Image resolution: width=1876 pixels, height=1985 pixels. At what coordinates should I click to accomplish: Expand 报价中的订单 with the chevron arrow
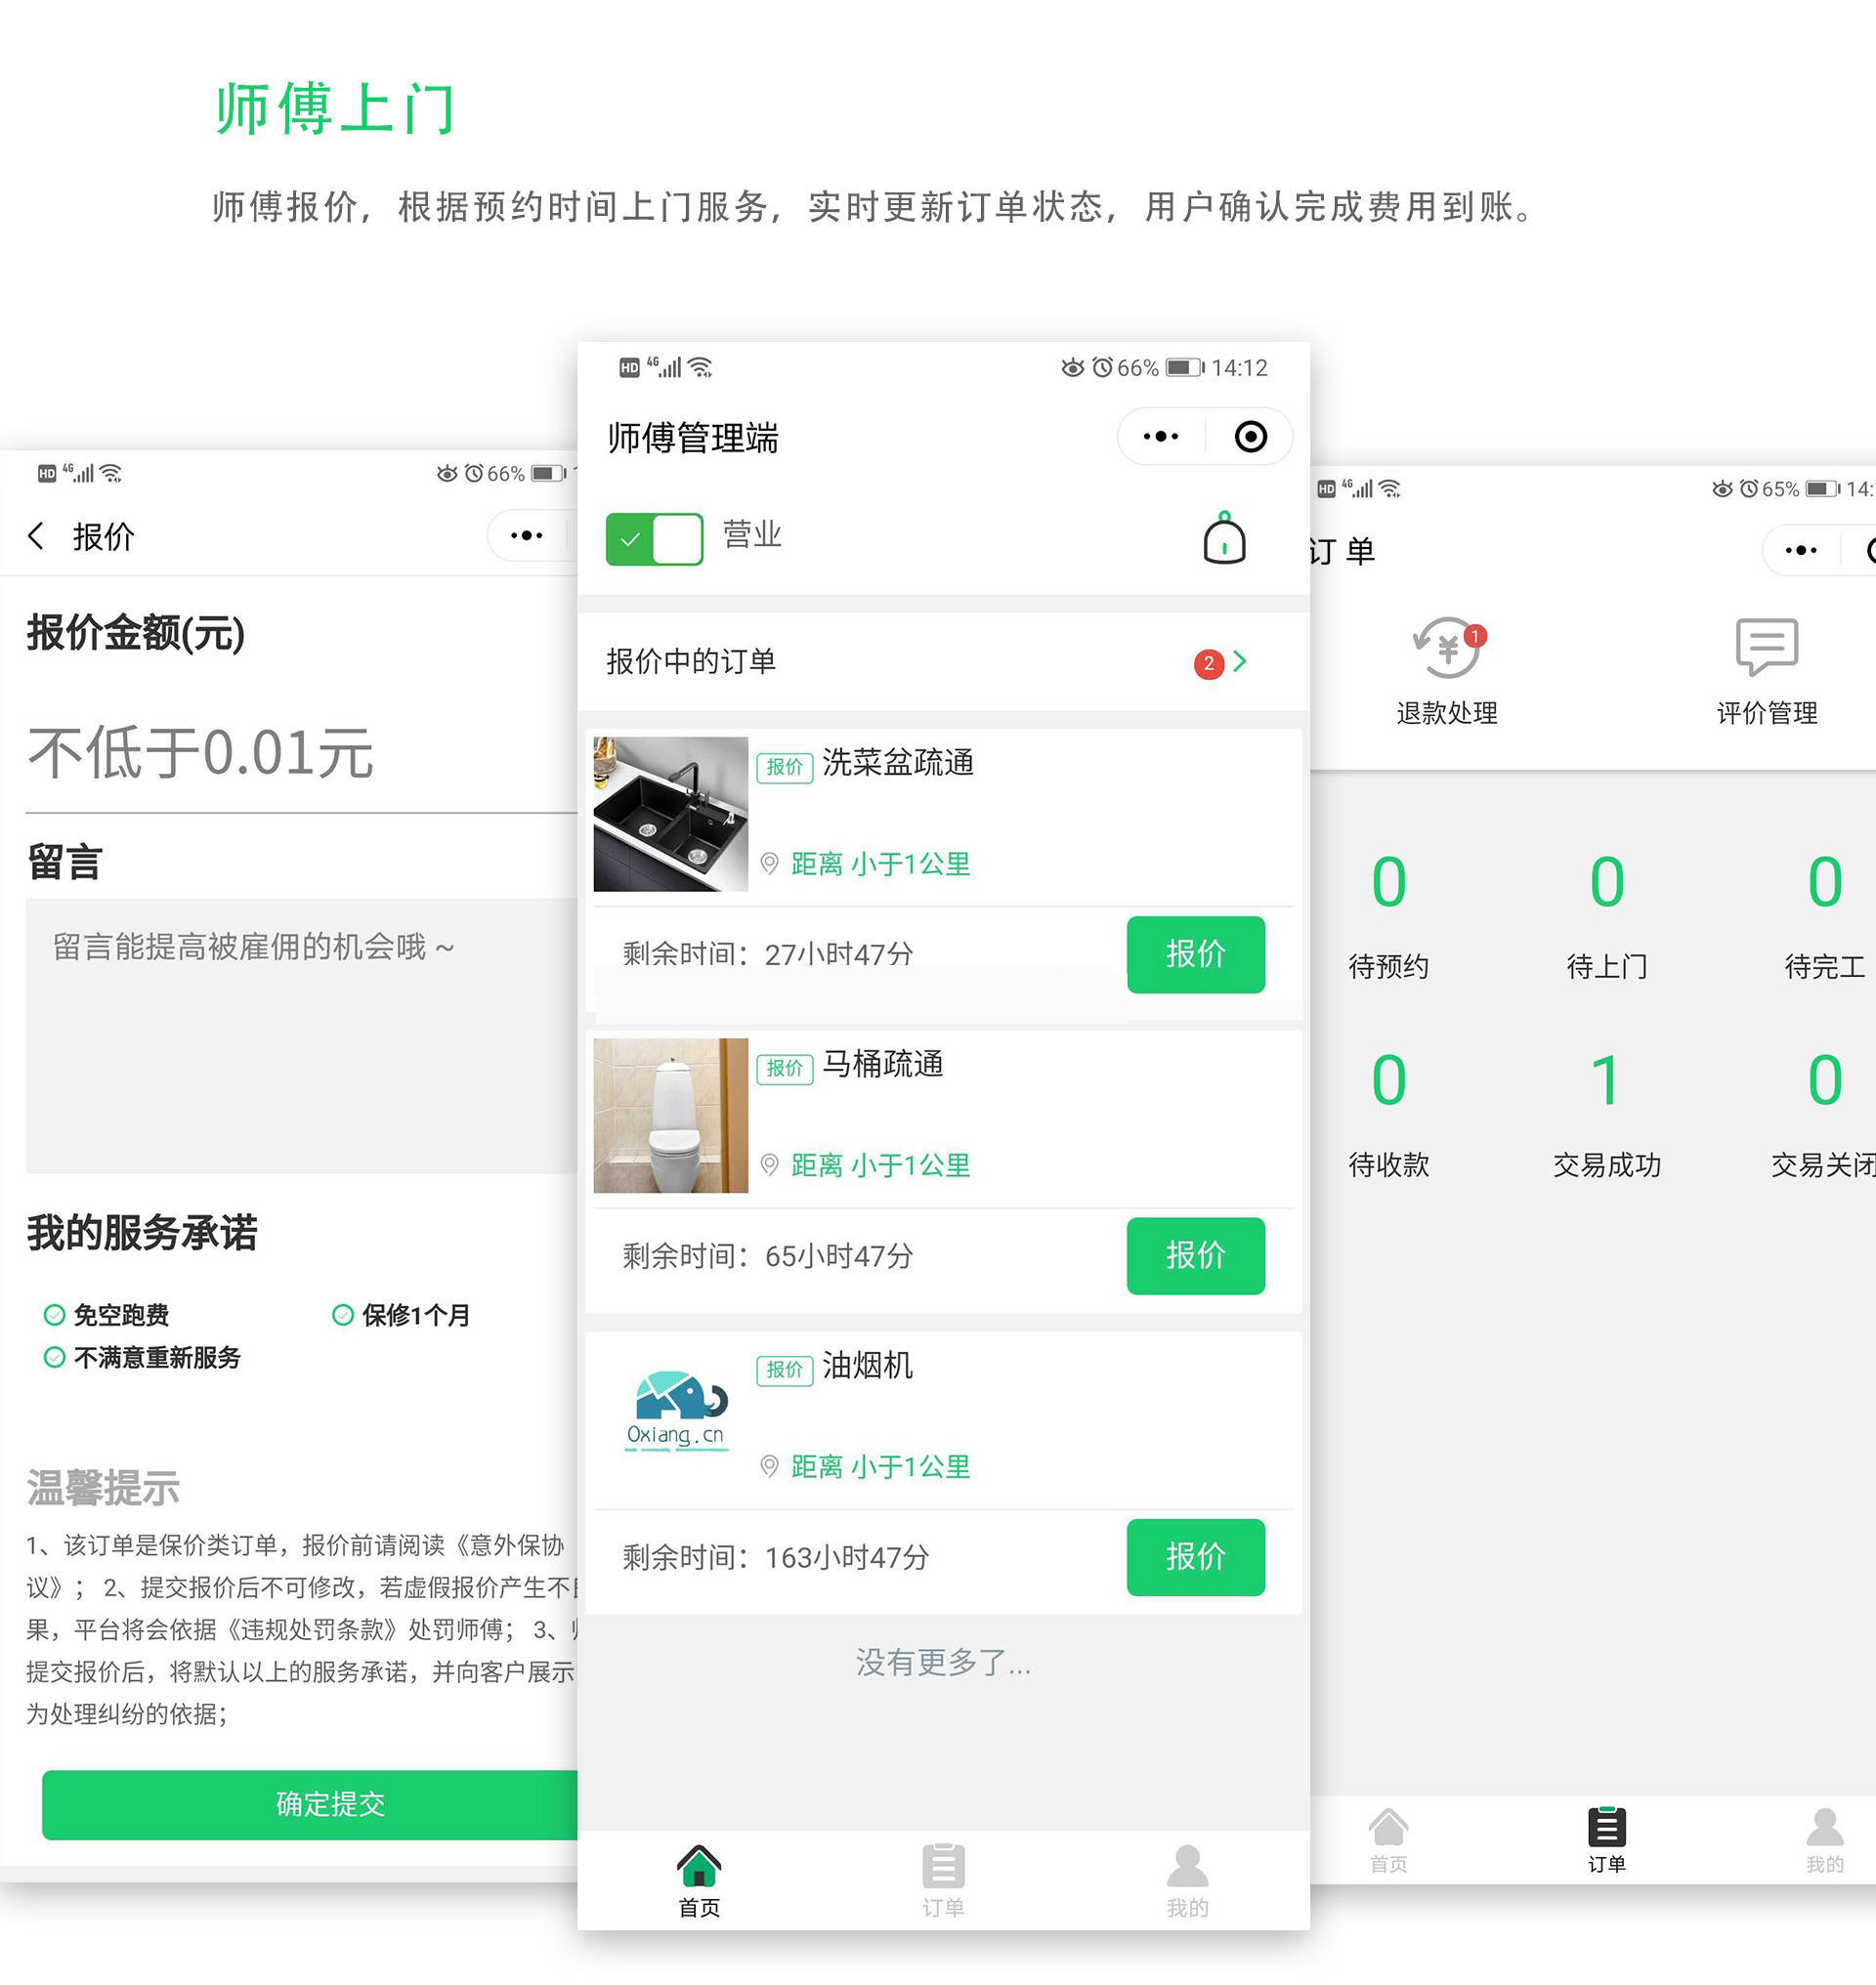(x=1240, y=661)
